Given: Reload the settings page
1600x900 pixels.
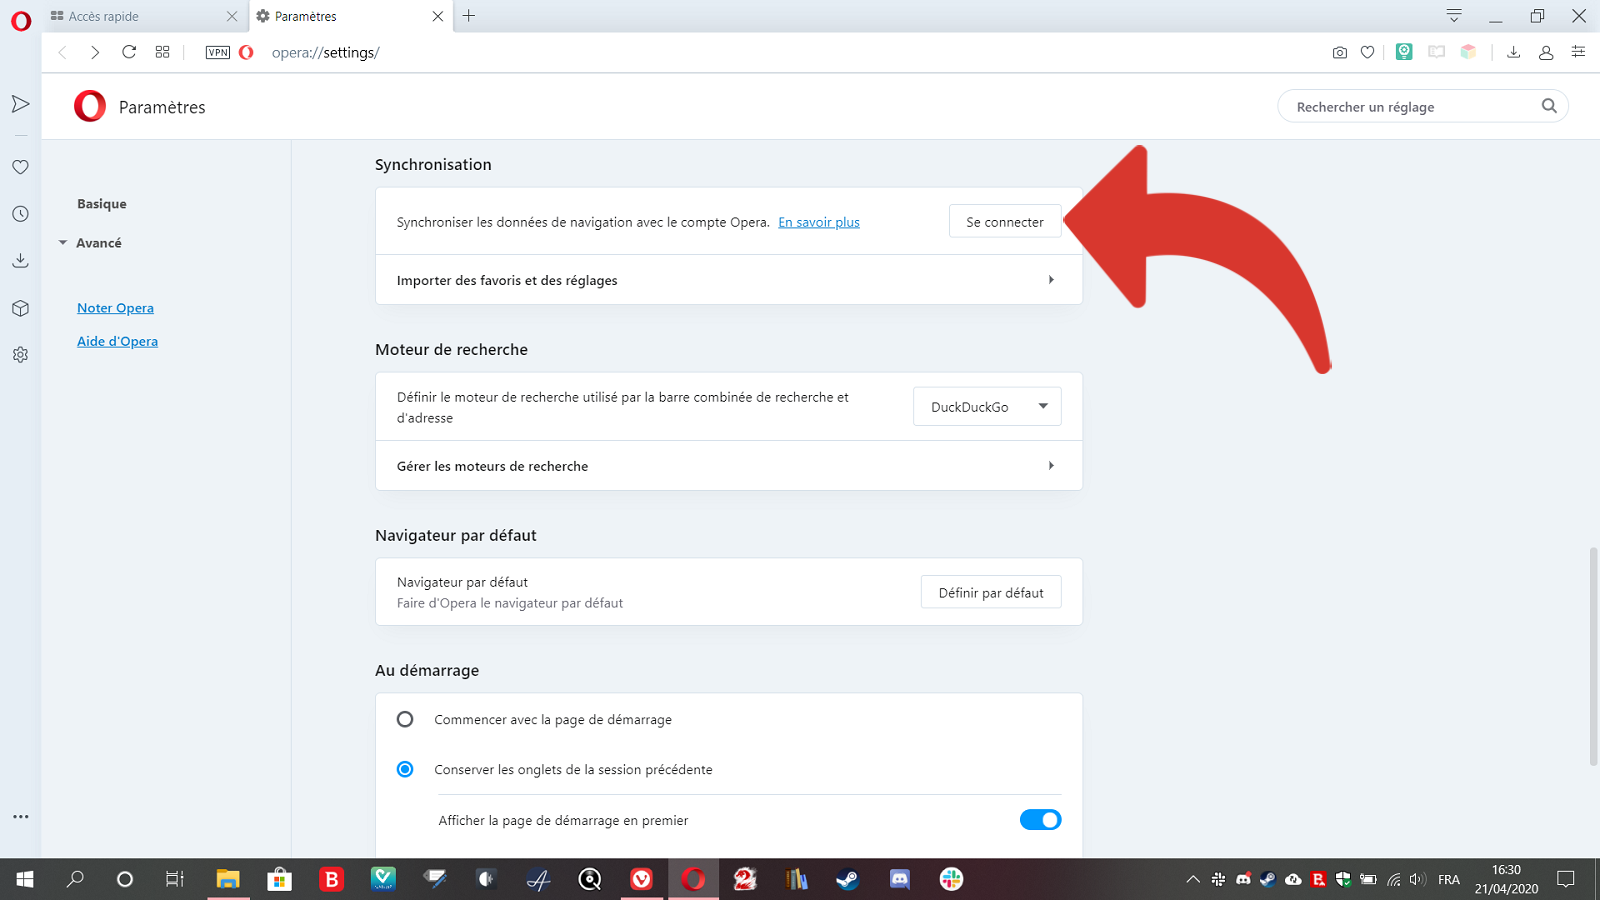Looking at the screenshot, I should (x=129, y=52).
